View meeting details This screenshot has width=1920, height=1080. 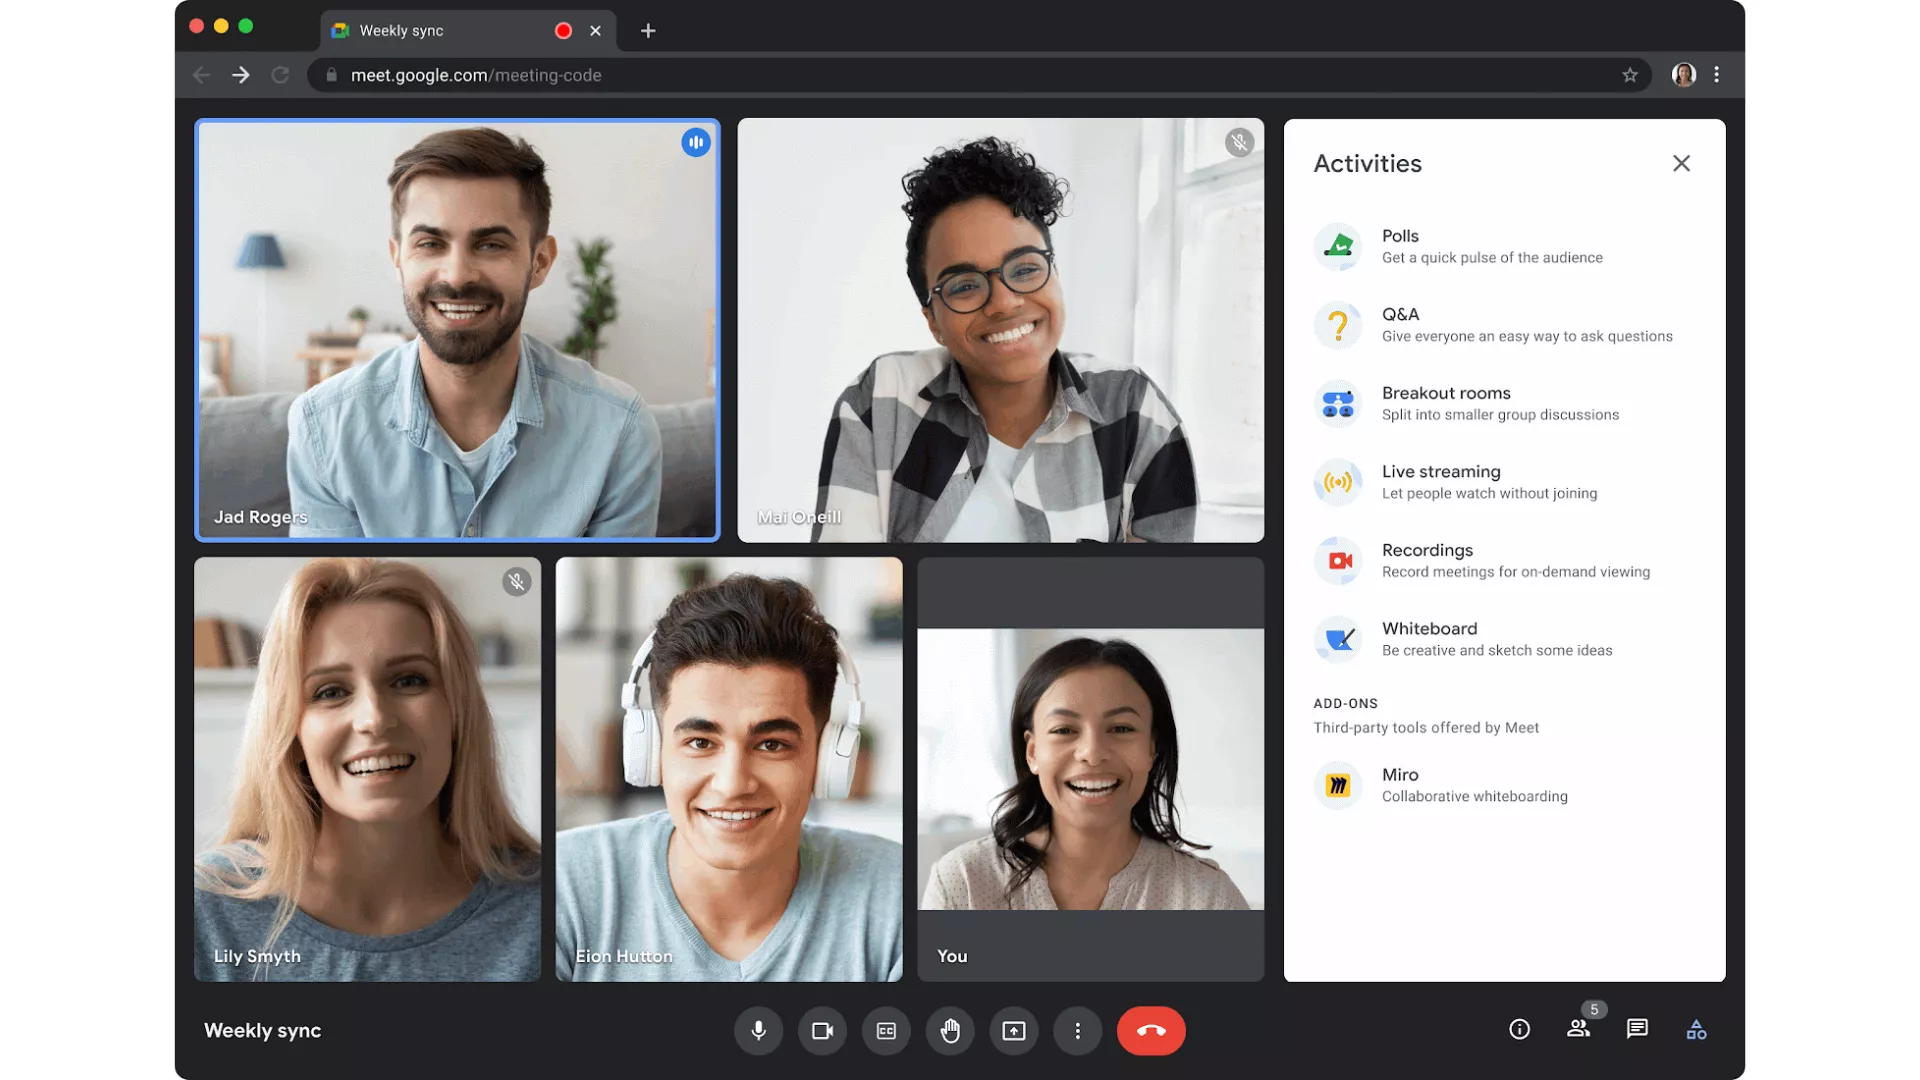pyautogui.click(x=1520, y=1029)
